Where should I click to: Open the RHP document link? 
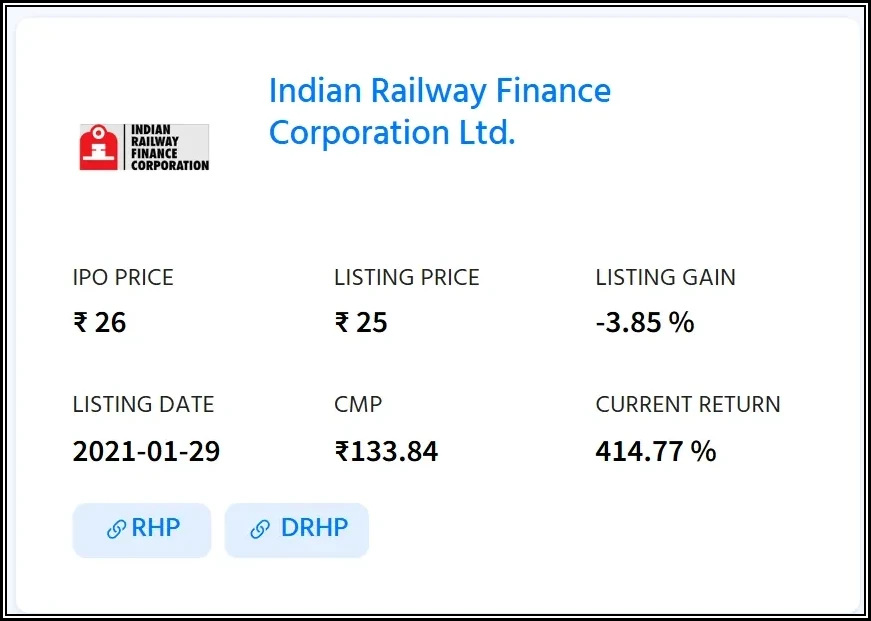142,529
